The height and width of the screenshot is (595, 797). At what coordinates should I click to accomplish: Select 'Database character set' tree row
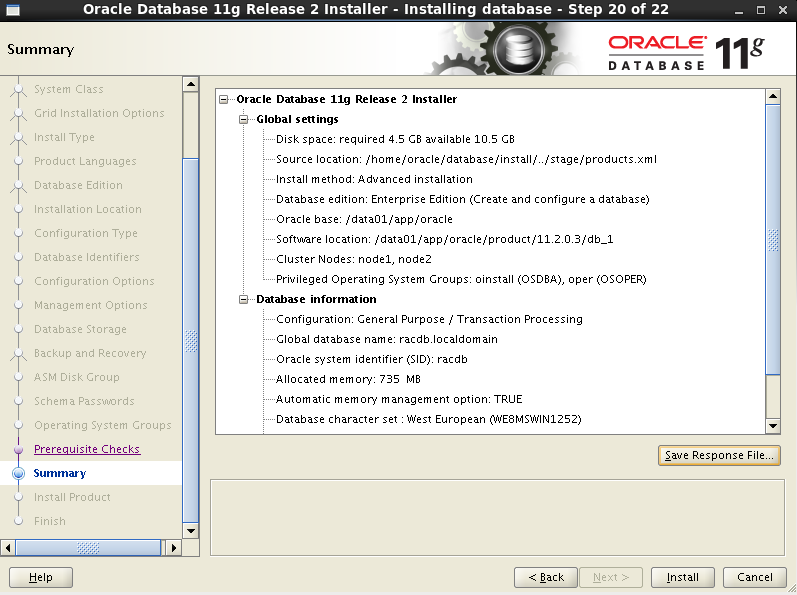point(428,419)
